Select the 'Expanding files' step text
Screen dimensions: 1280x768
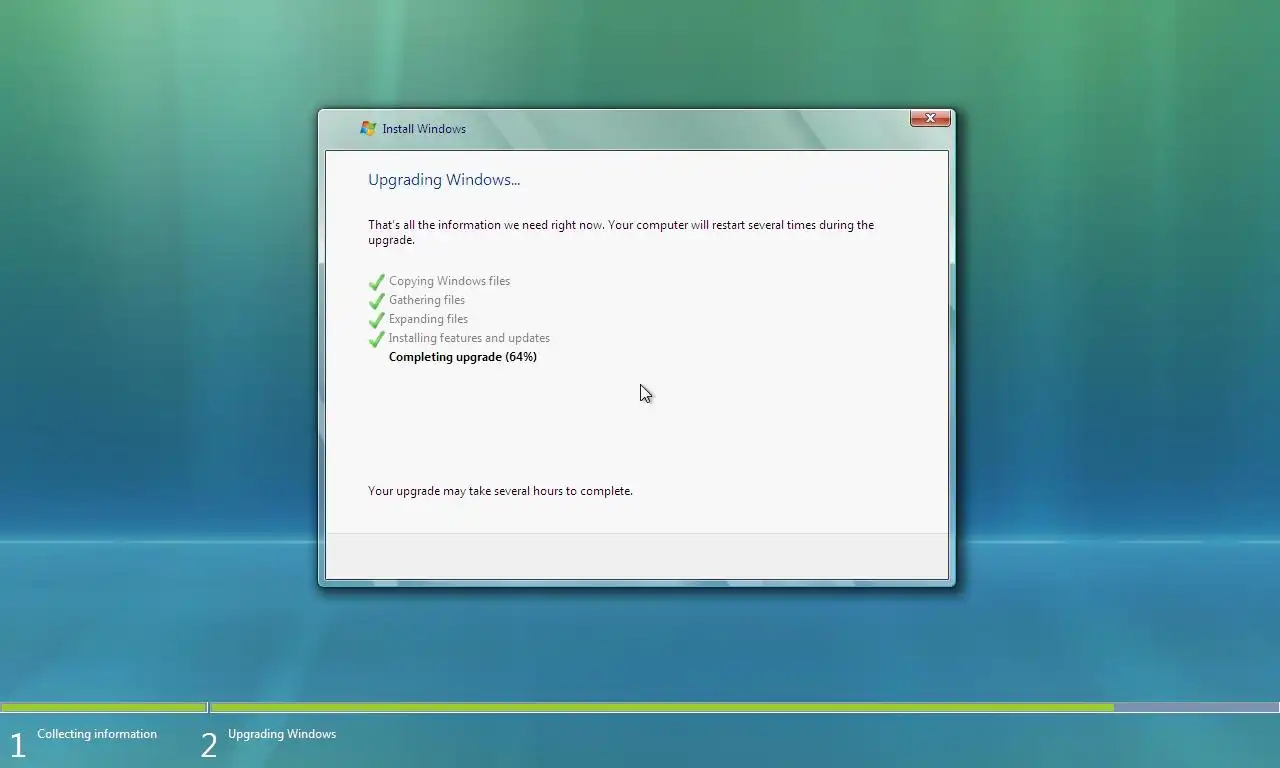click(x=428, y=319)
